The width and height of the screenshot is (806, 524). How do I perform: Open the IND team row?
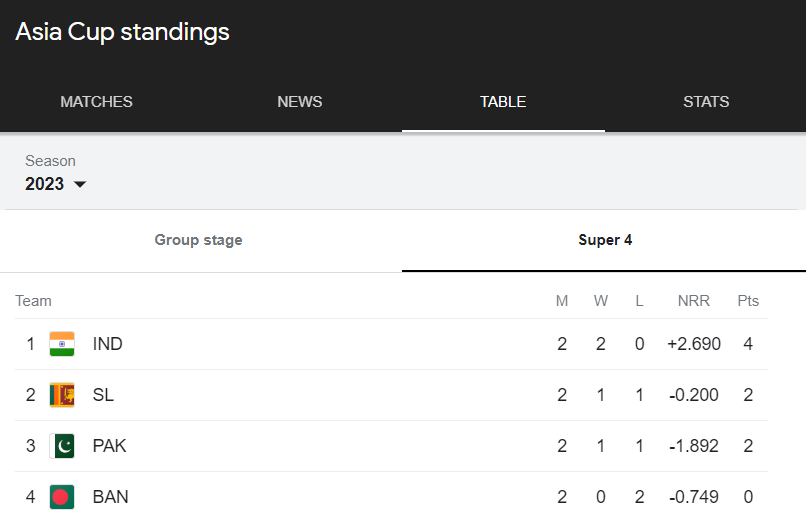pyautogui.click(x=391, y=344)
